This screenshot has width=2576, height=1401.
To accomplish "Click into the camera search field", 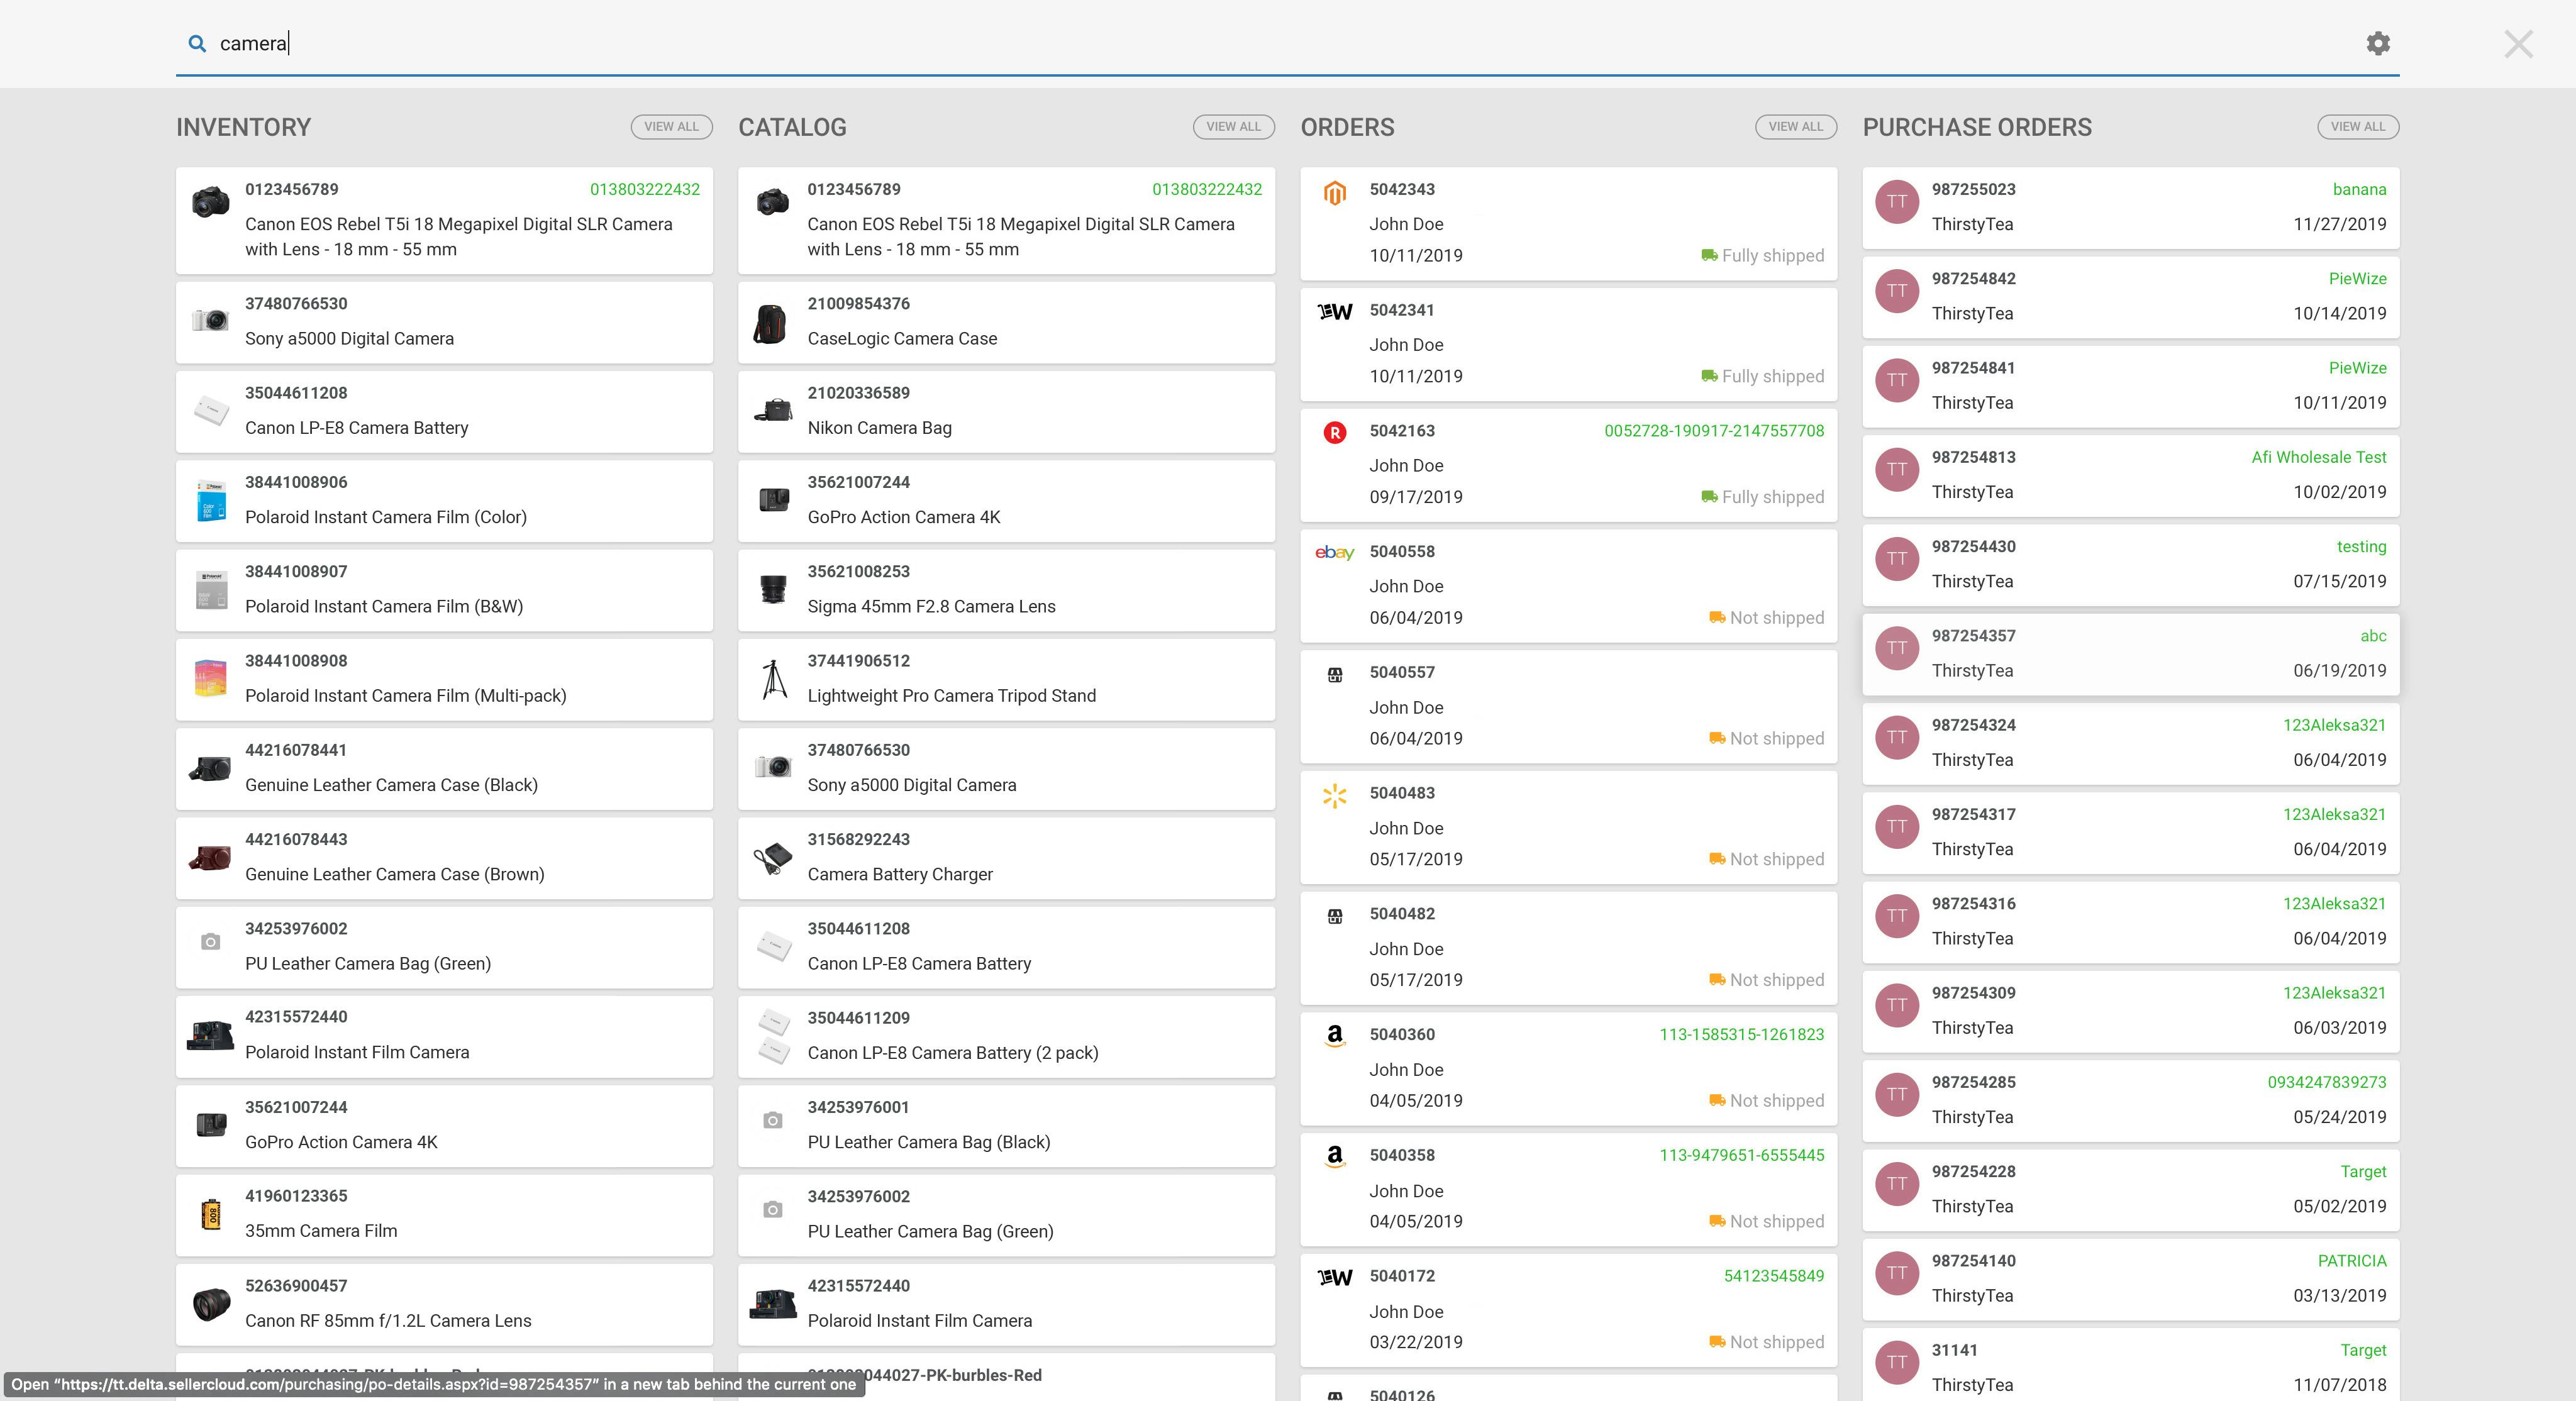I will (1200, 43).
